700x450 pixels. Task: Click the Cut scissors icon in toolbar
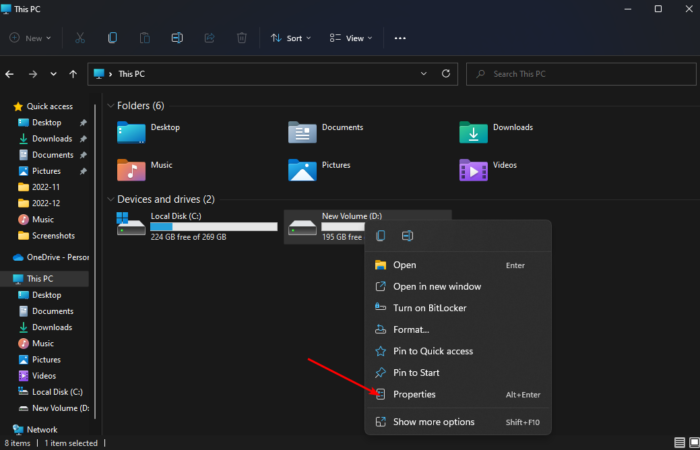(x=80, y=38)
